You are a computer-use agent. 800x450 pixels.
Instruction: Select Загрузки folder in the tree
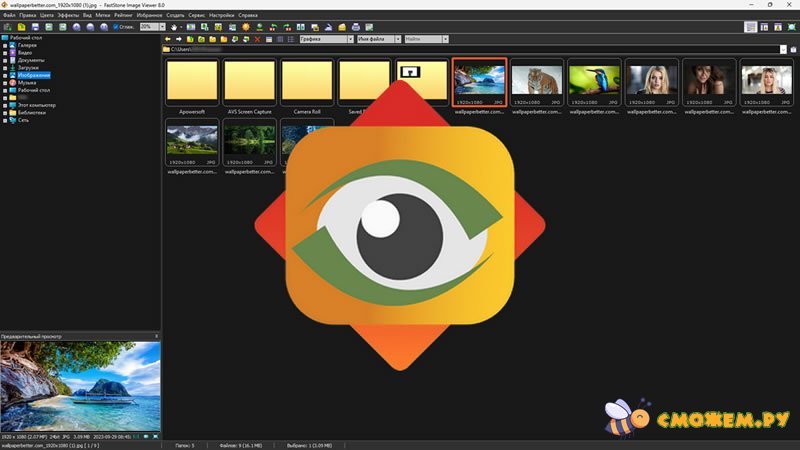pyautogui.click(x=27, y=67)
